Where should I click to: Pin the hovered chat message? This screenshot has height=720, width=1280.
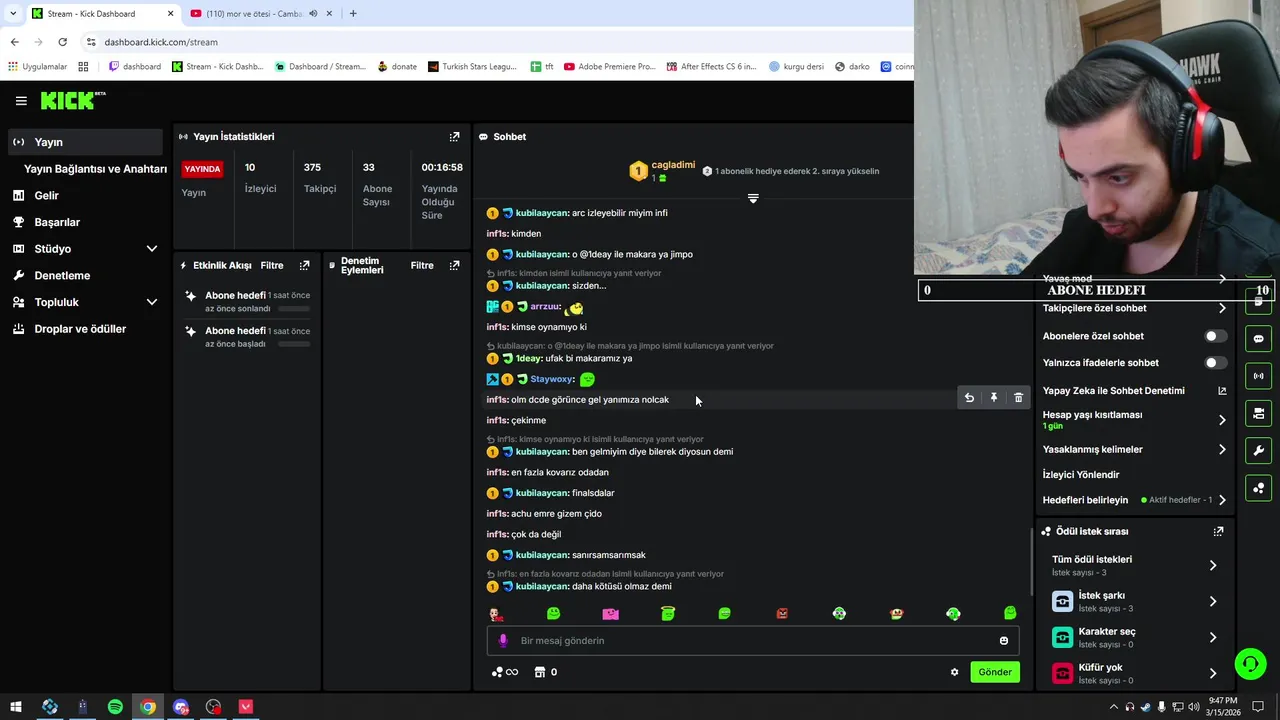pos(994,398)
